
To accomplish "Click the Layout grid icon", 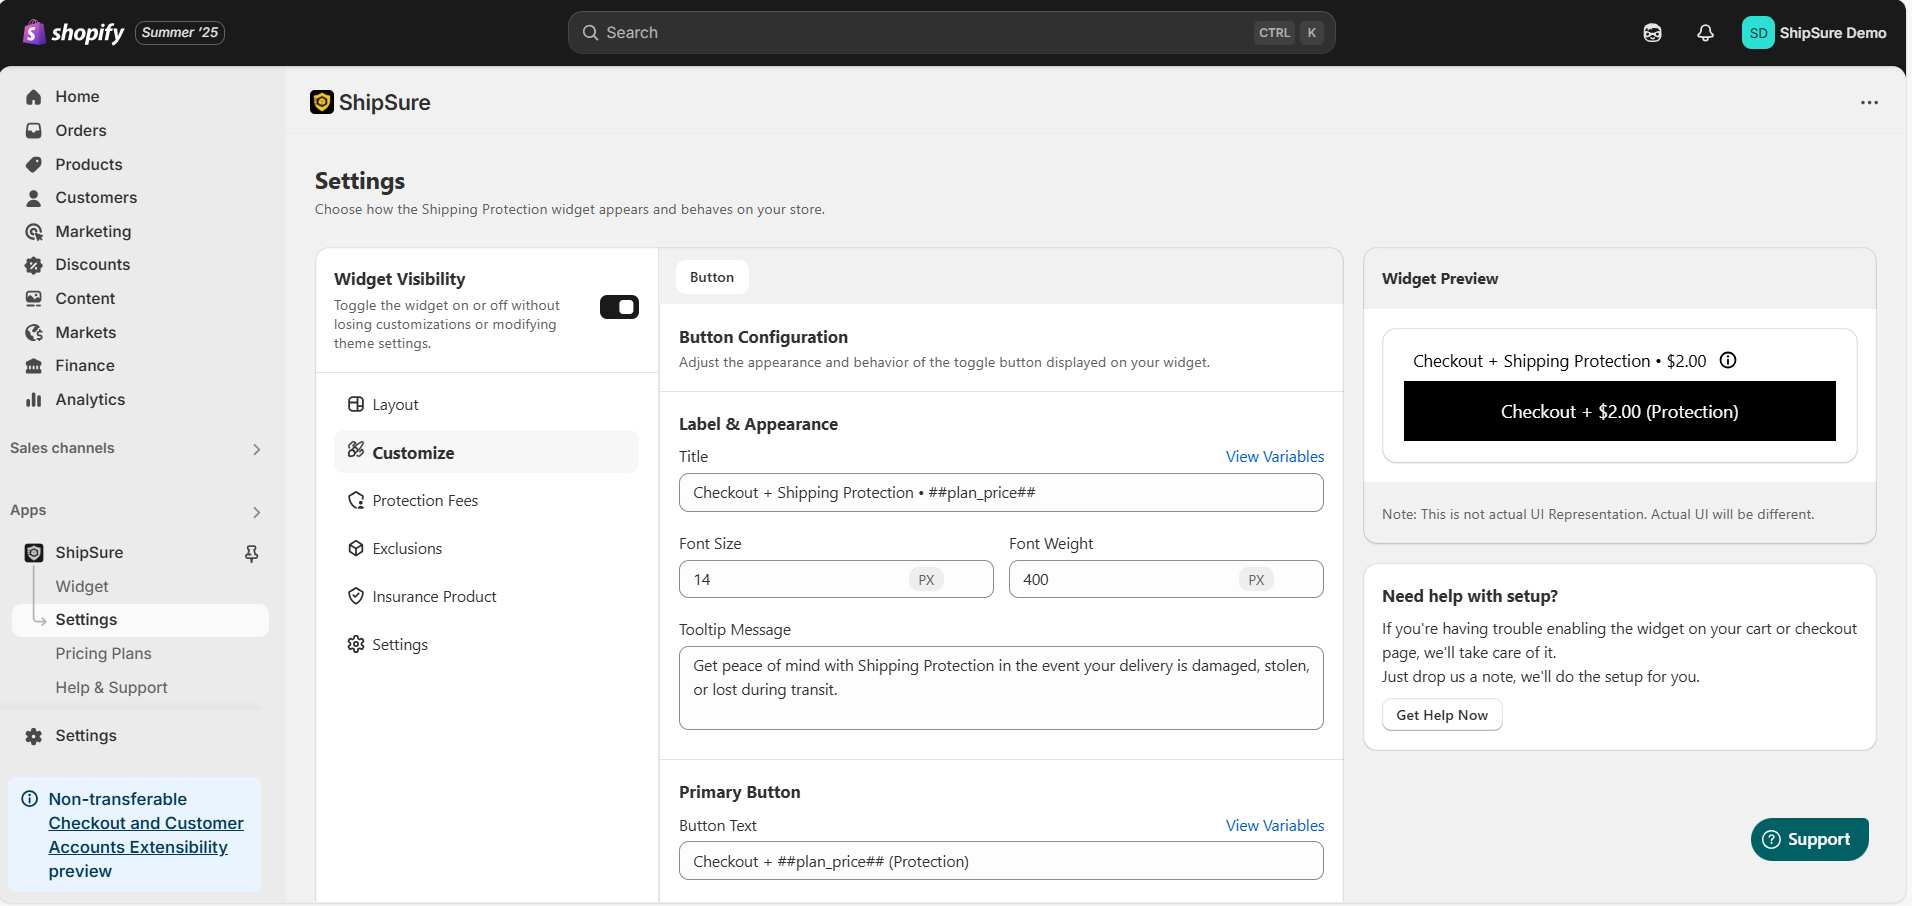I will [x=356, y=404].
